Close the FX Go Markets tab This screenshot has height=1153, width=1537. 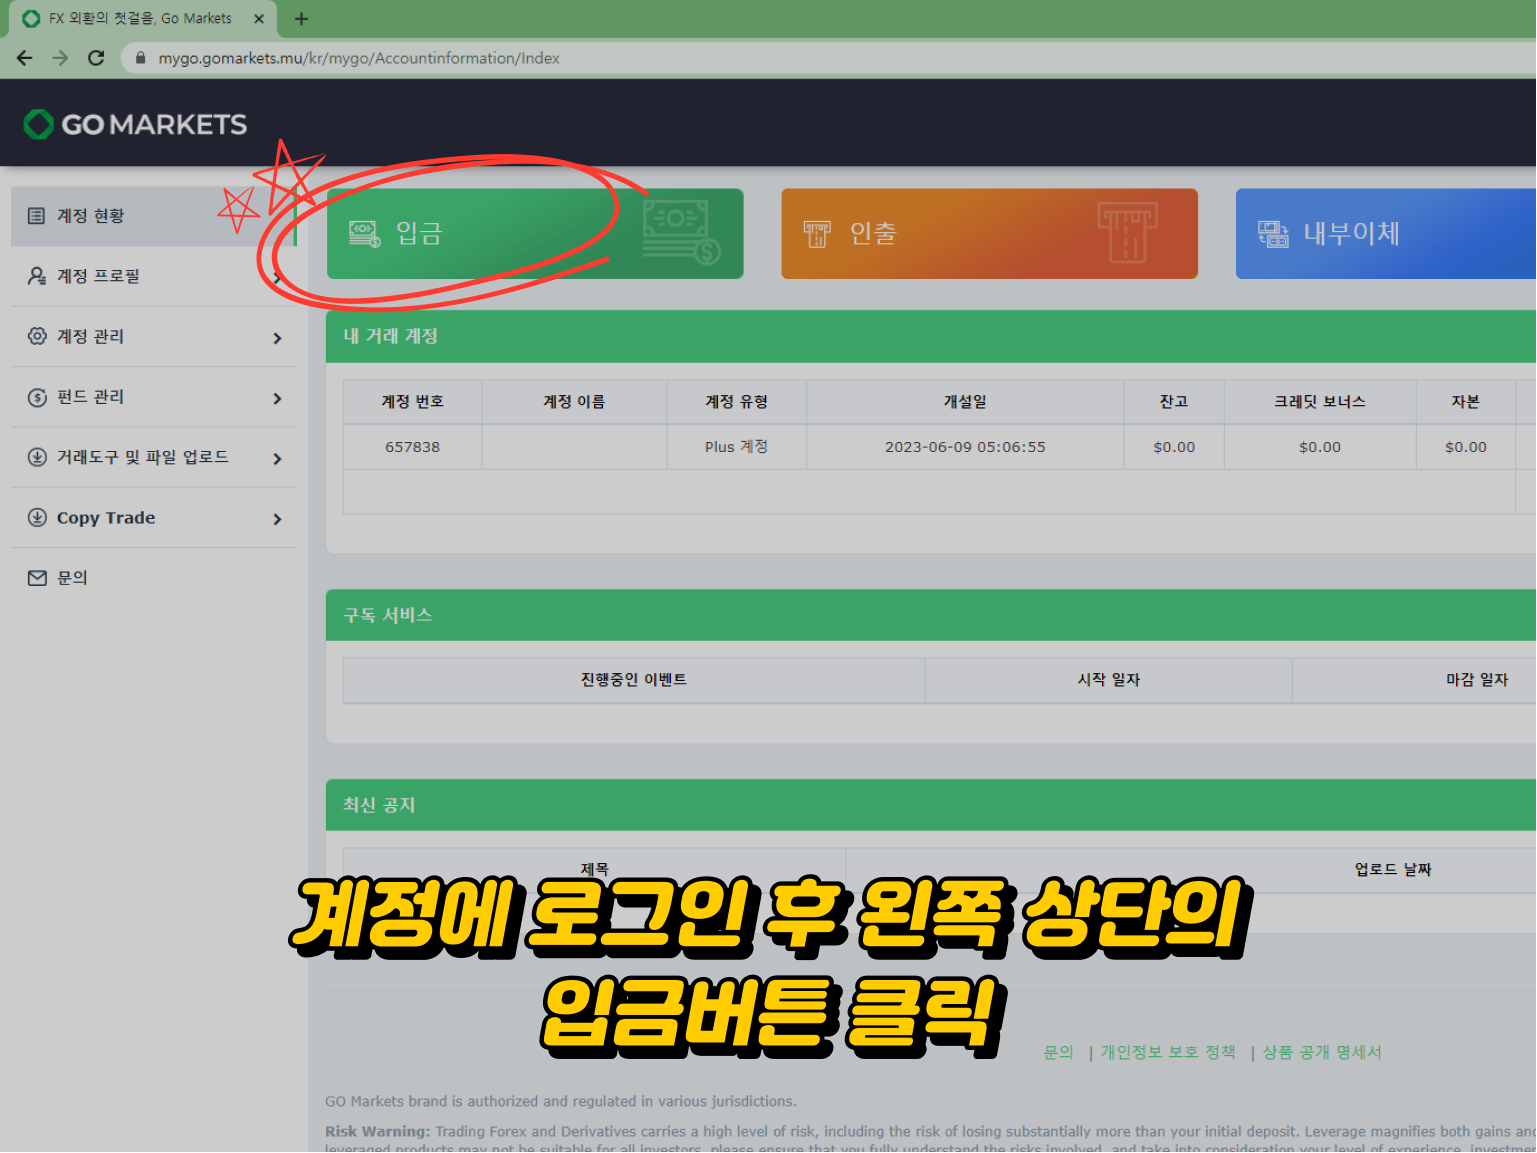(259, 18)
